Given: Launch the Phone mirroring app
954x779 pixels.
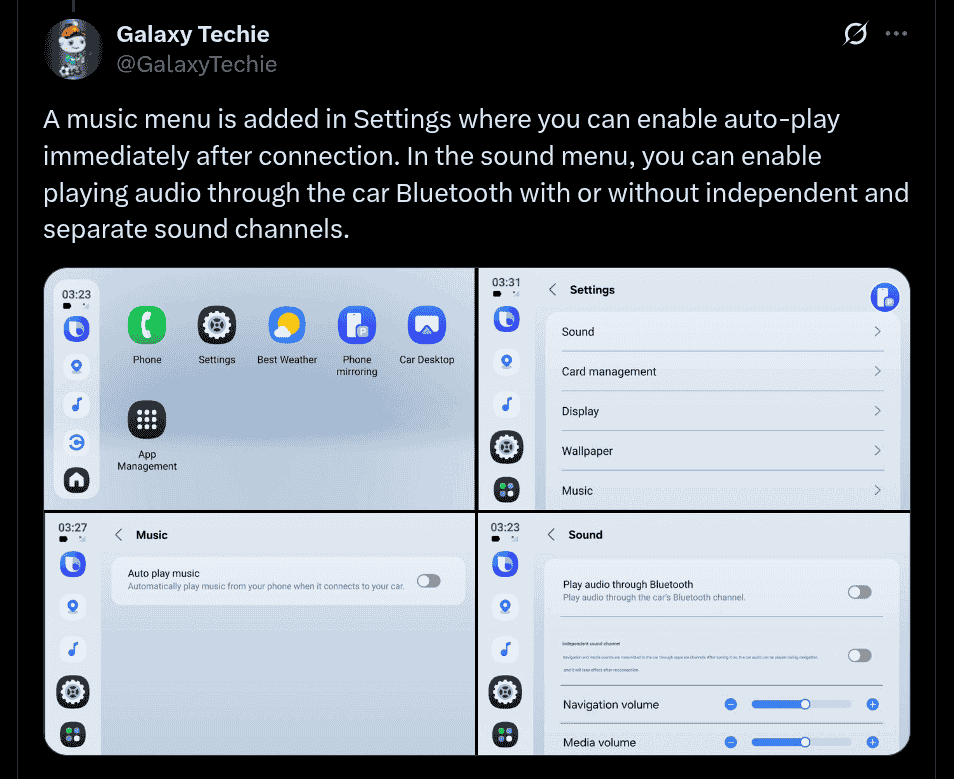Looking at the screenshot, I should click(357, 326).
